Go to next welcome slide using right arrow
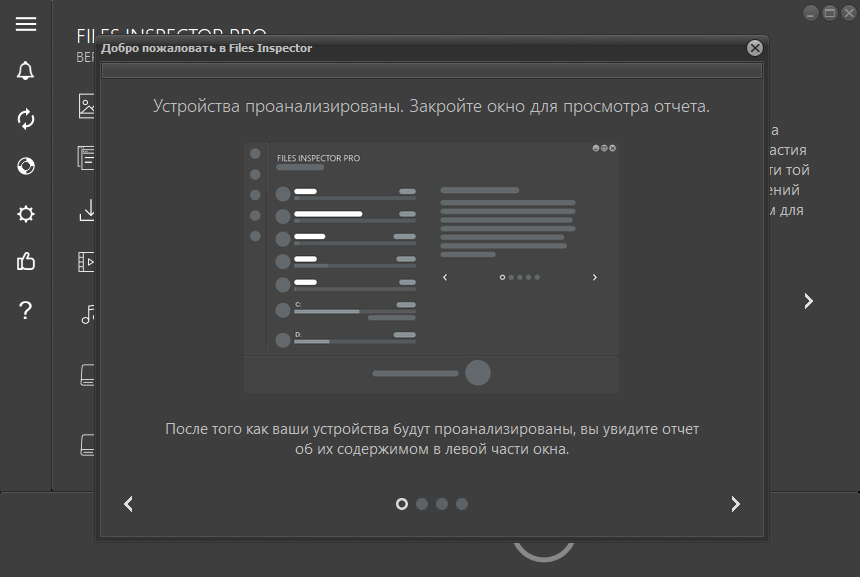The height and width of the screenshot is (577, 860). click(x=735, y=504)
